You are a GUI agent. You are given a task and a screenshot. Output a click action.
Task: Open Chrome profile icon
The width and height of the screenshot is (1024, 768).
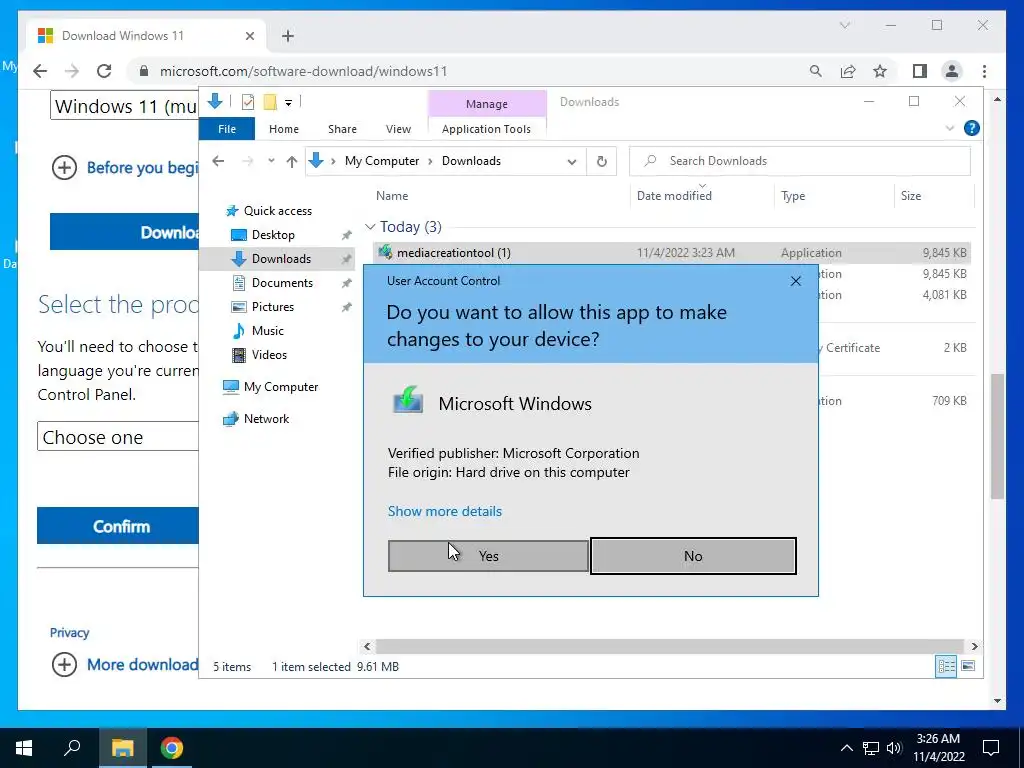[952, 71]
